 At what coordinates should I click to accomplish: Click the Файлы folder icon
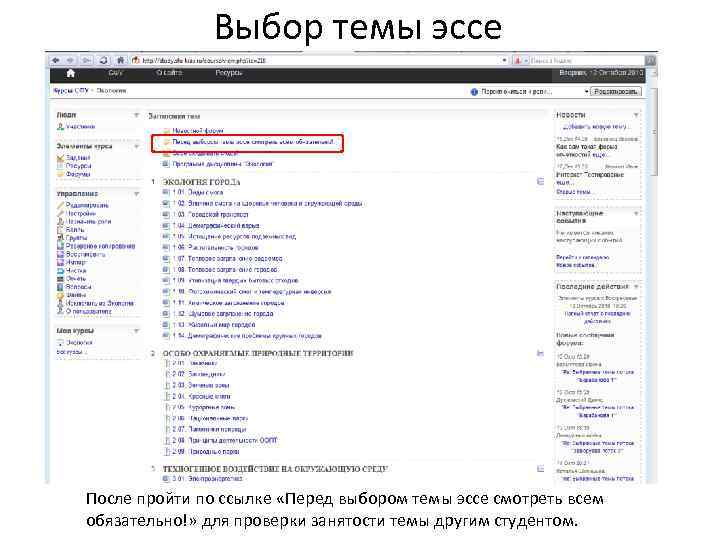point(60,295)
